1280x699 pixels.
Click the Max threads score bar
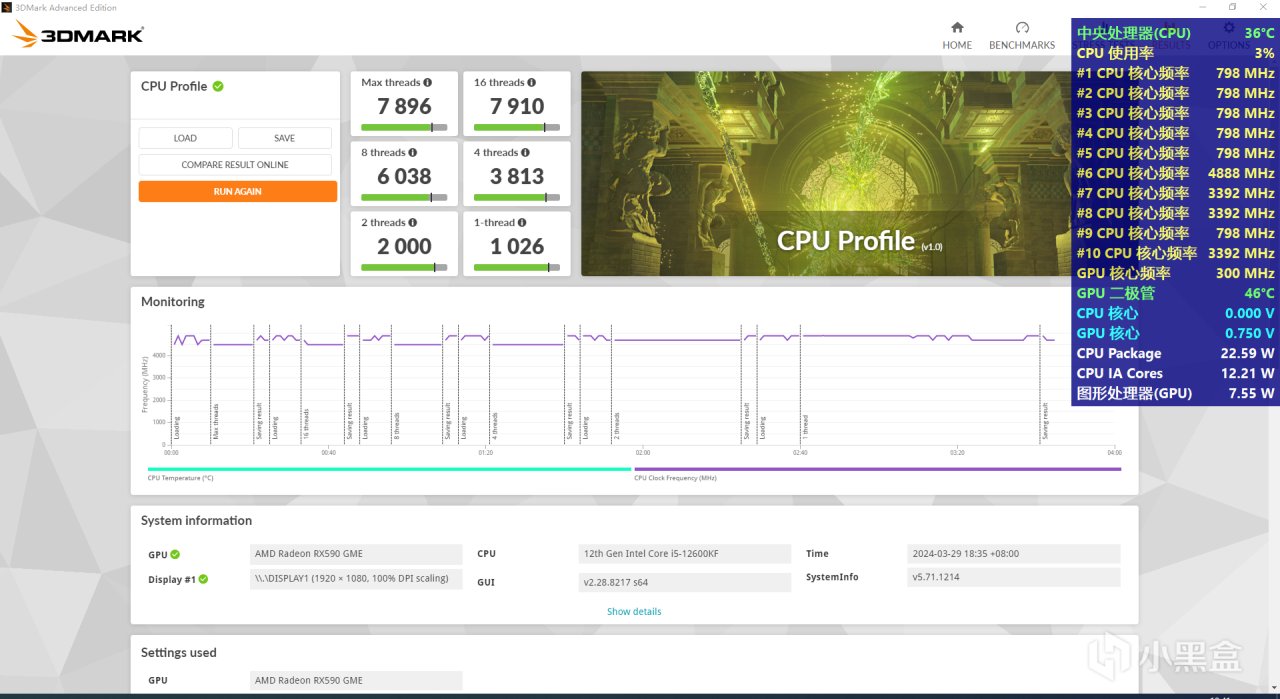[x=404, y=127]
